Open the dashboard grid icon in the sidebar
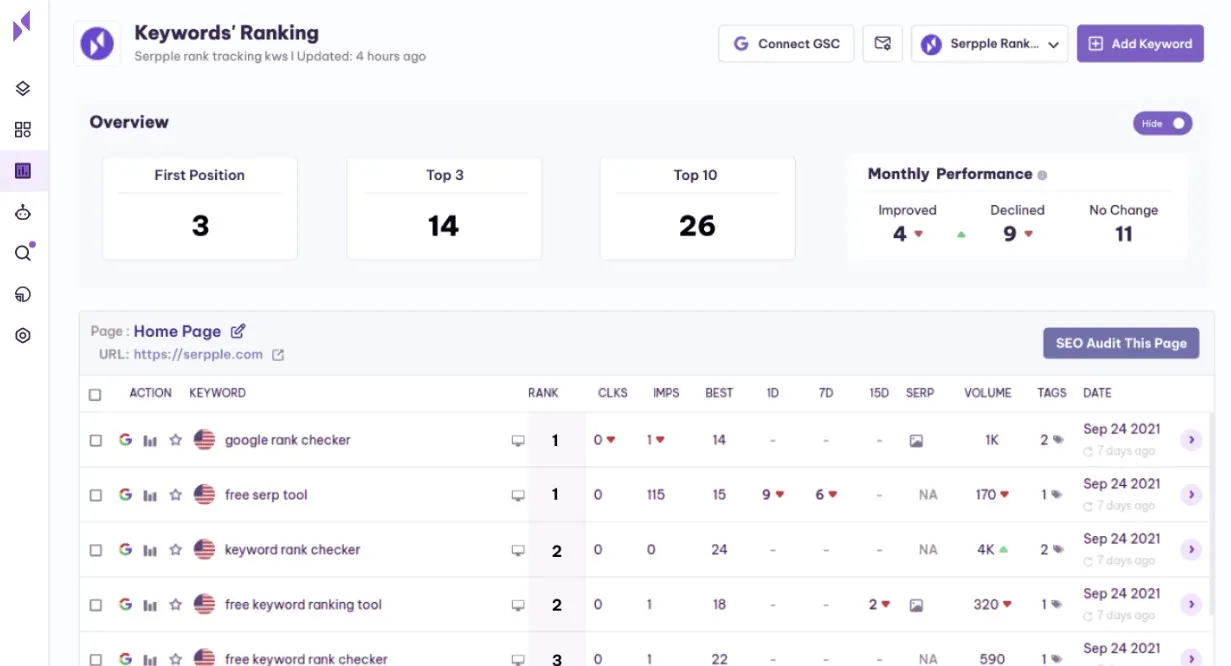1231x666 pixels. (x=23, y=129)
